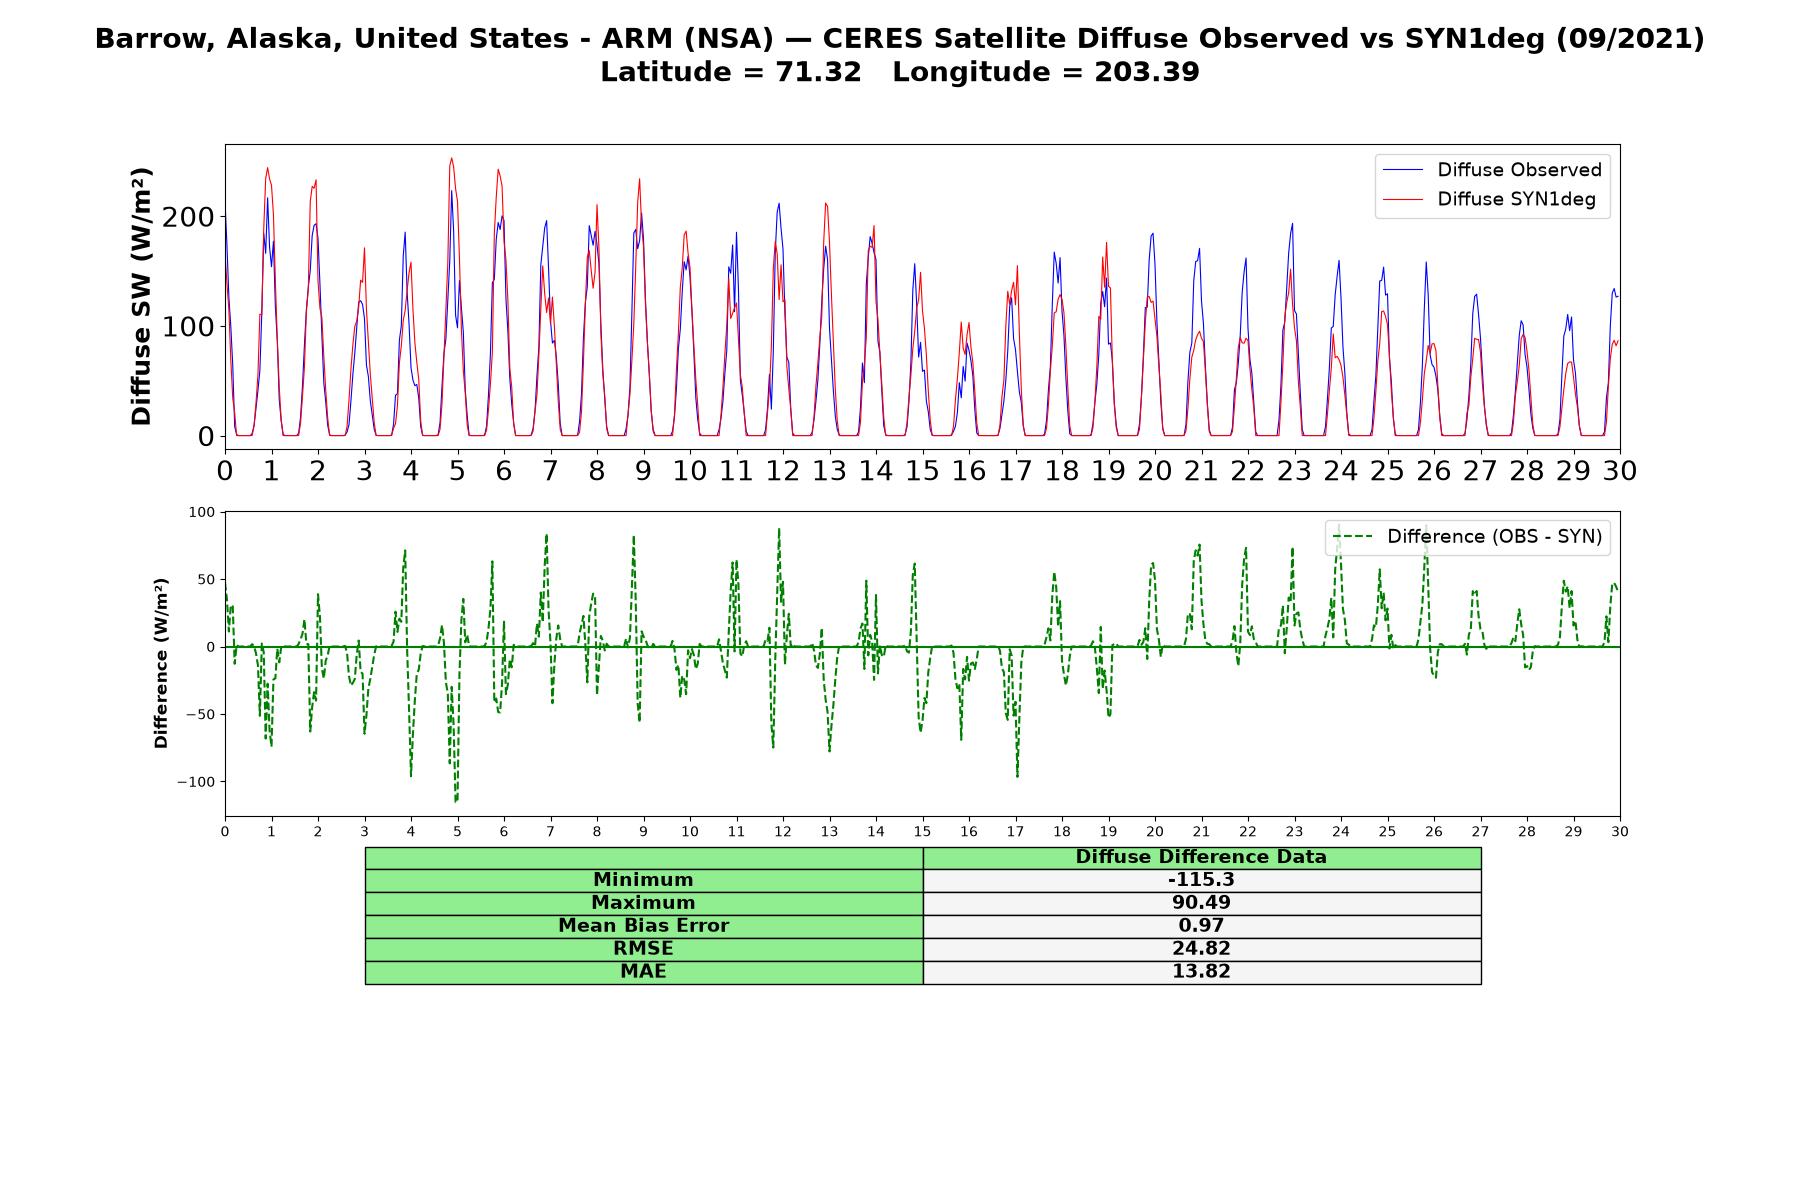The height and width of the screenshot is (1200, 1800).
Task: Click the Difference (OBS - SYN) legend entry
Action: (x=1467, y=537)
